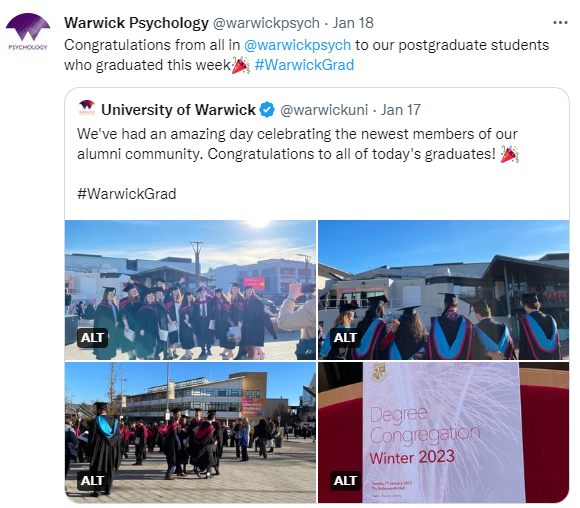View the group of graduates photo
The image size is (580, 508).
pos(190,290)
